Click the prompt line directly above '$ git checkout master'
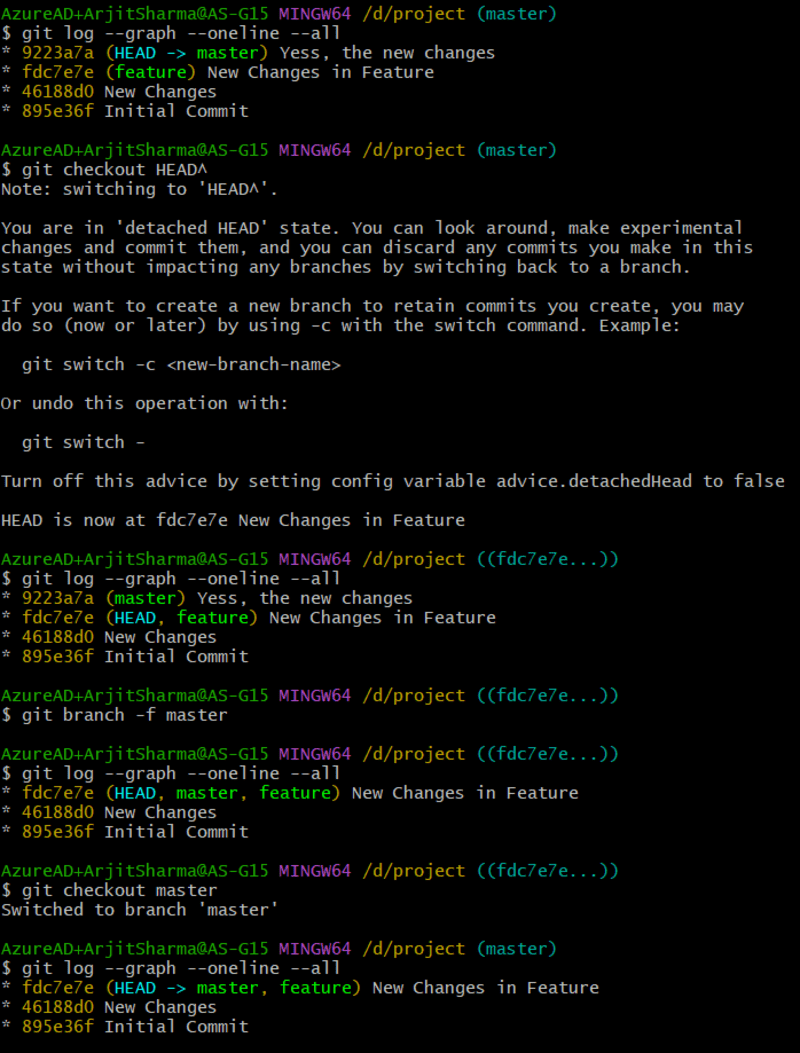This screenshot has height=1053, width=800. click(x=310, y=871)
